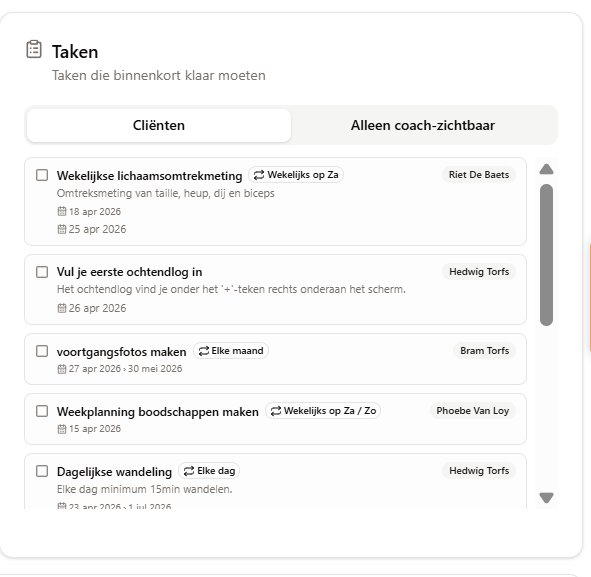Toggle the Dagelijkse wandeling checkbox
The image size is (591, 577).
click(42, 471)
